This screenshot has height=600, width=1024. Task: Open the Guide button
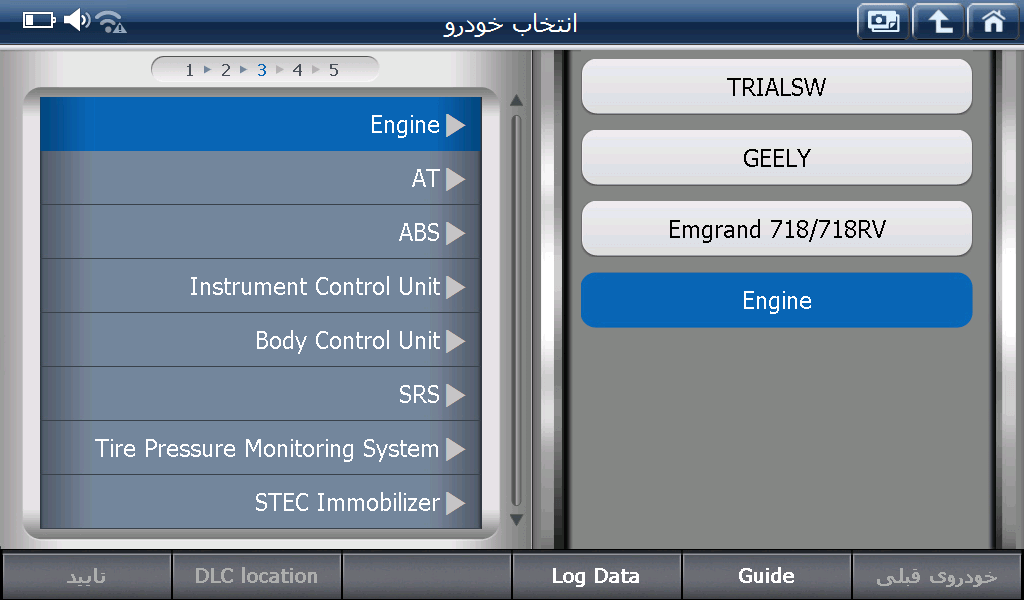[x=766, y=576]
